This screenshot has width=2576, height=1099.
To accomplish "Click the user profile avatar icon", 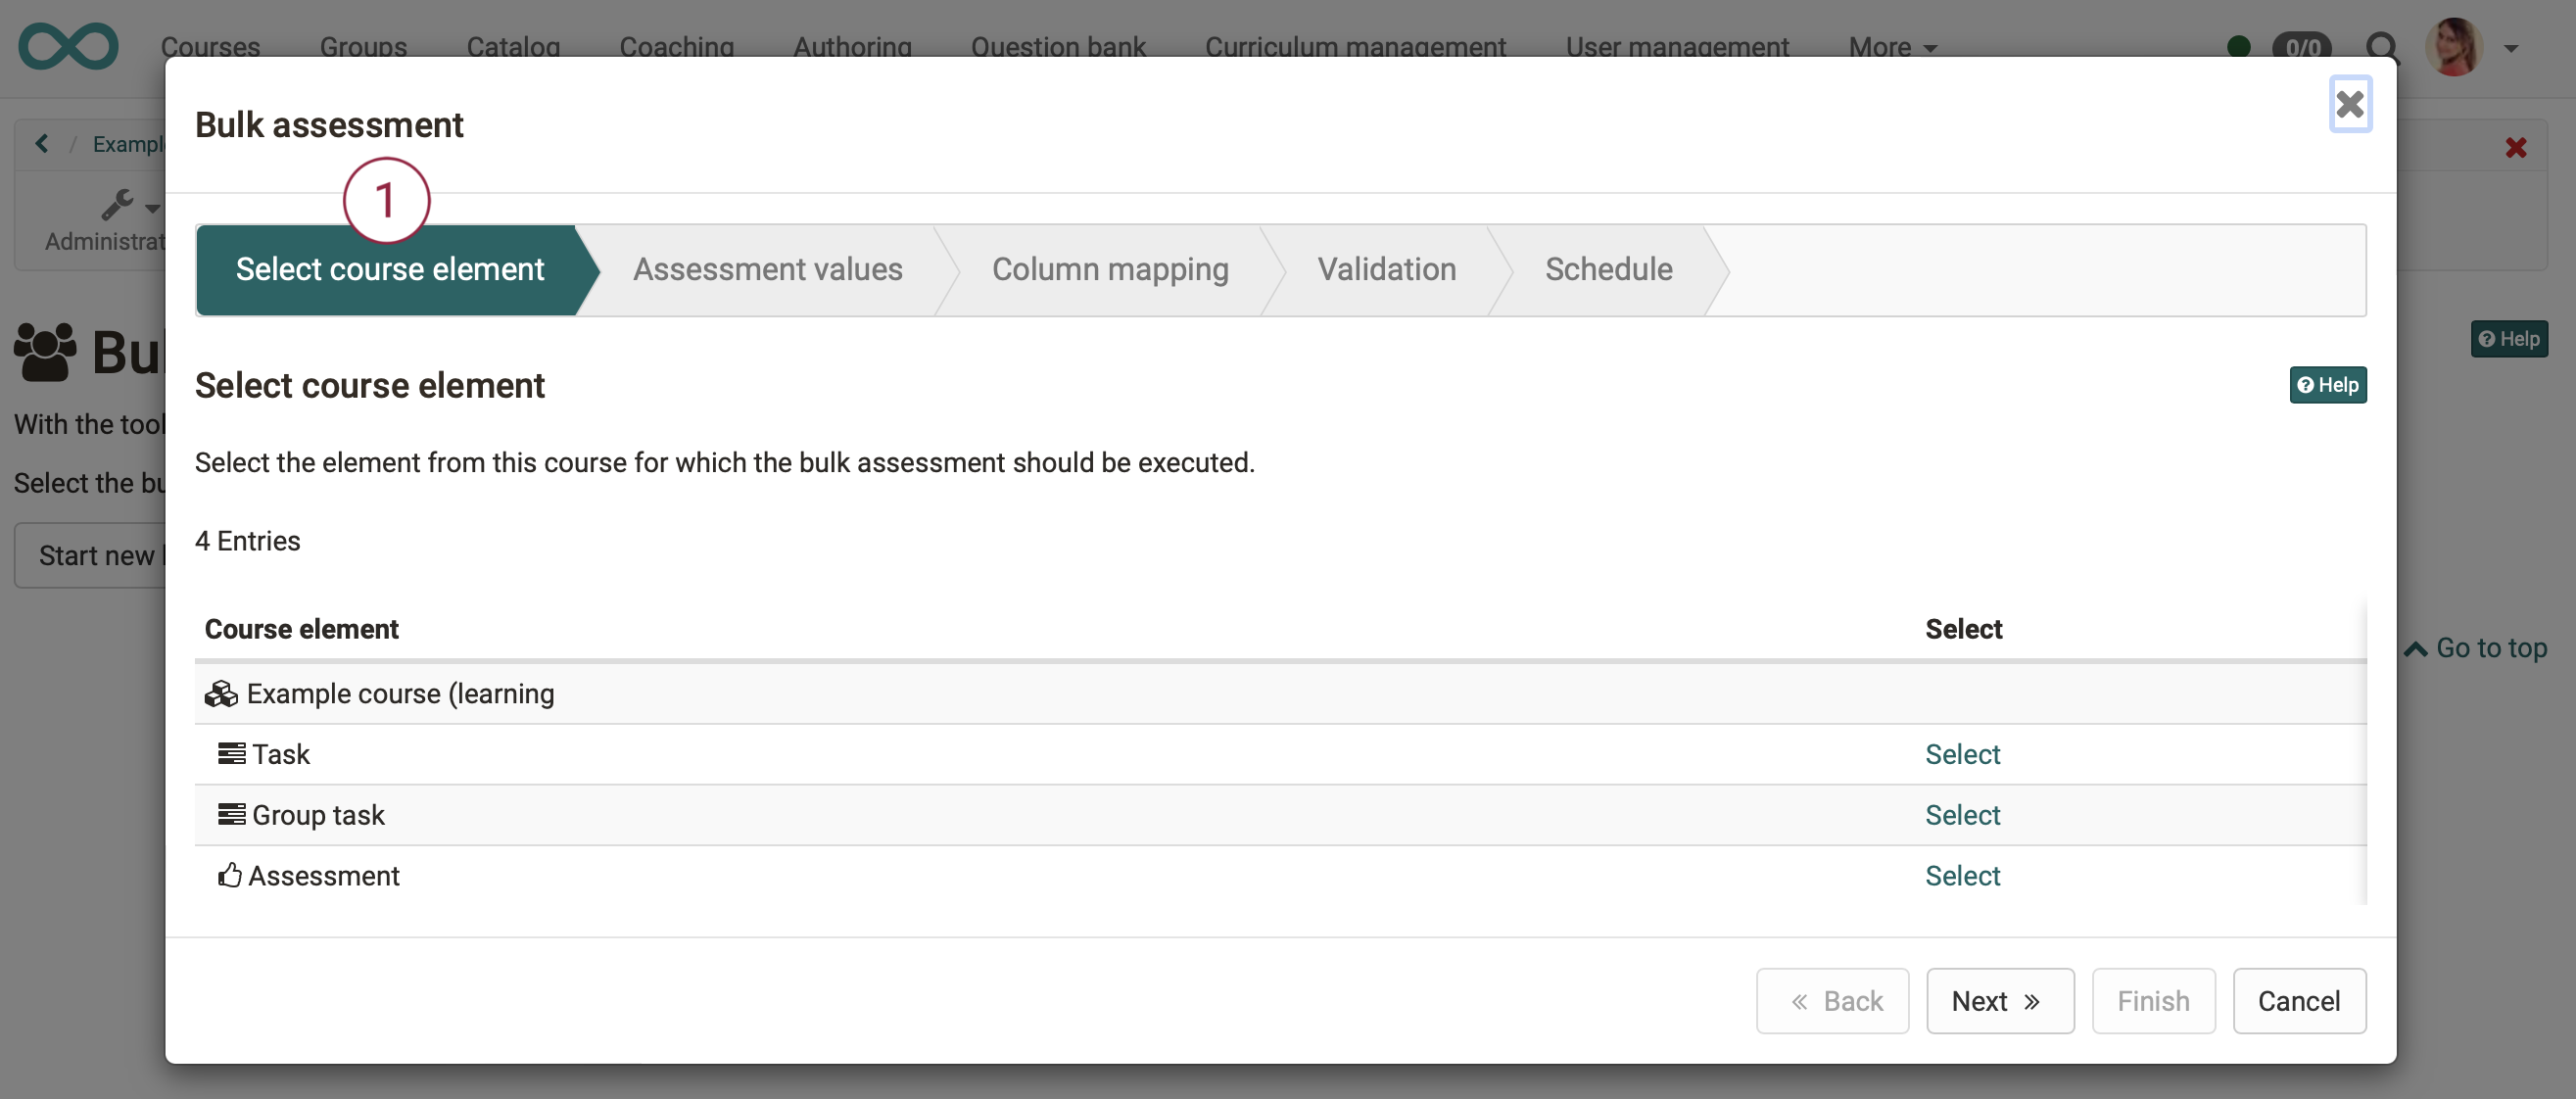I will pyautogui.click(x=2459, y=44).
